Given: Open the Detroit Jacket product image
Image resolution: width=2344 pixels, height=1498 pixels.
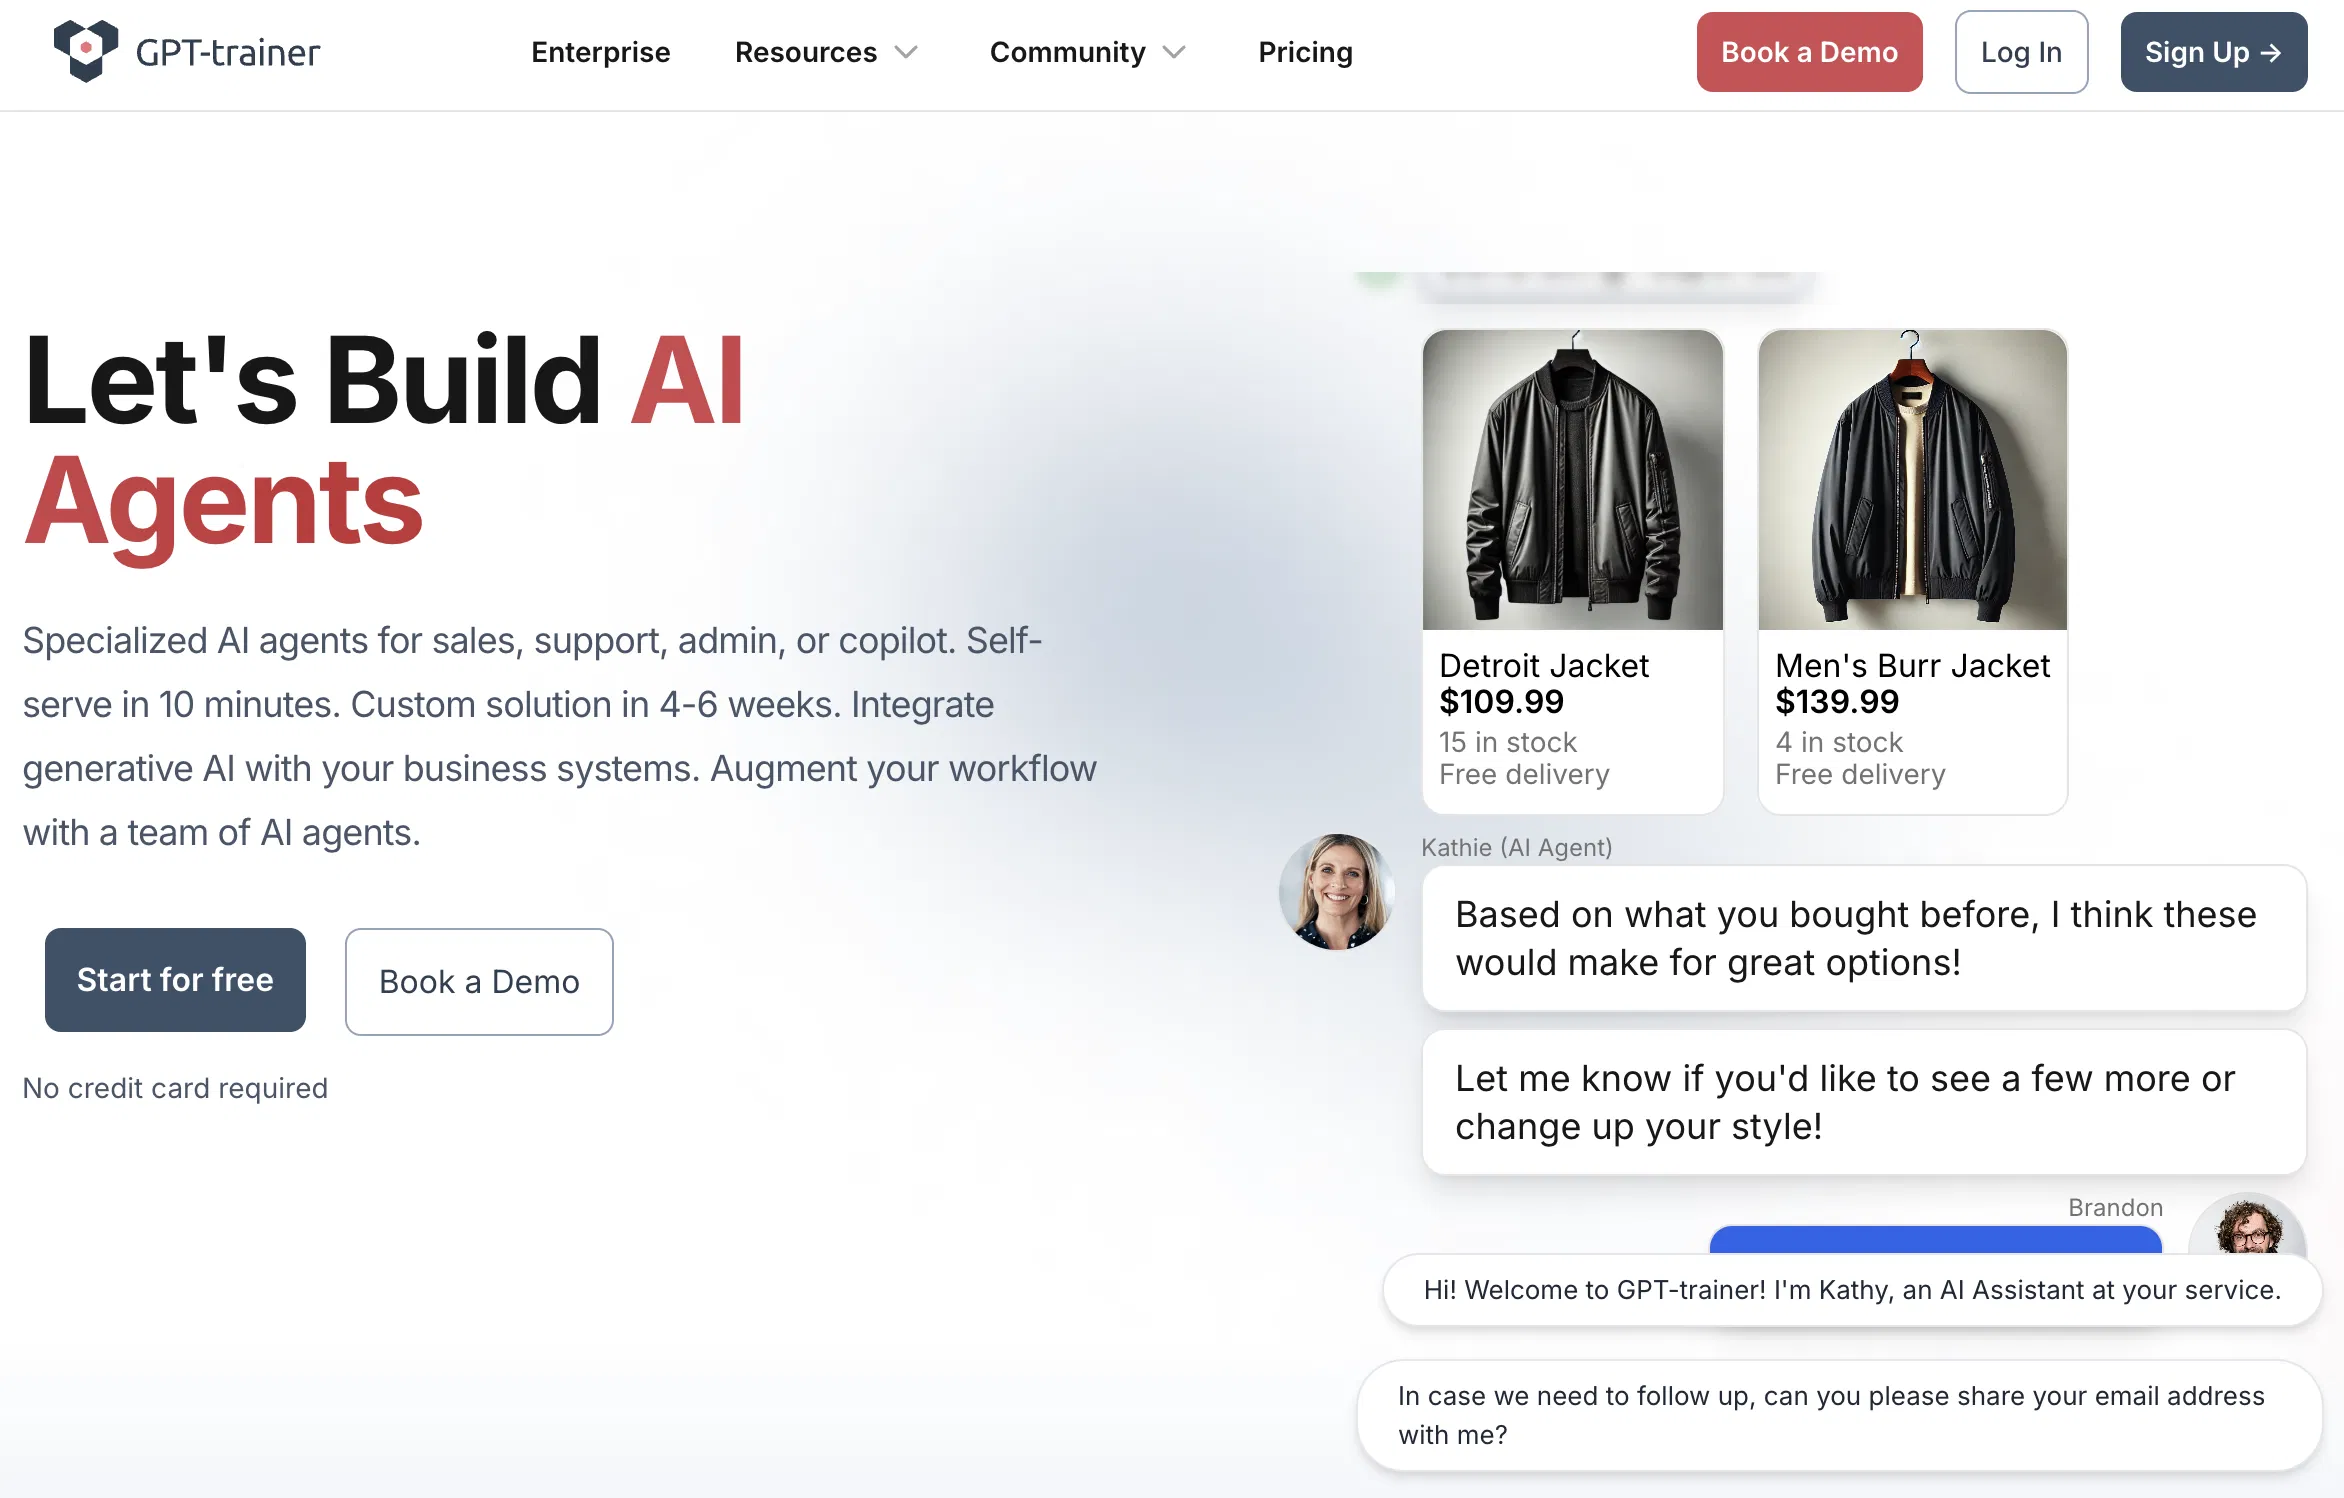Looking at the screenshot, I should (x=1572, y=480).
